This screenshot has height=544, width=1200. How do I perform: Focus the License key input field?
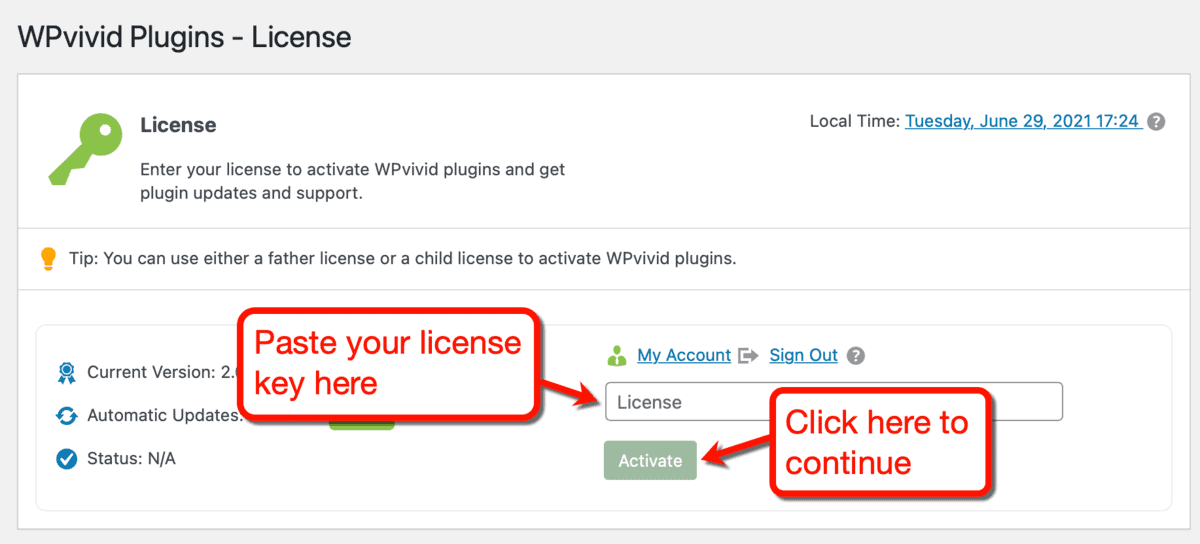pos(833,402)
